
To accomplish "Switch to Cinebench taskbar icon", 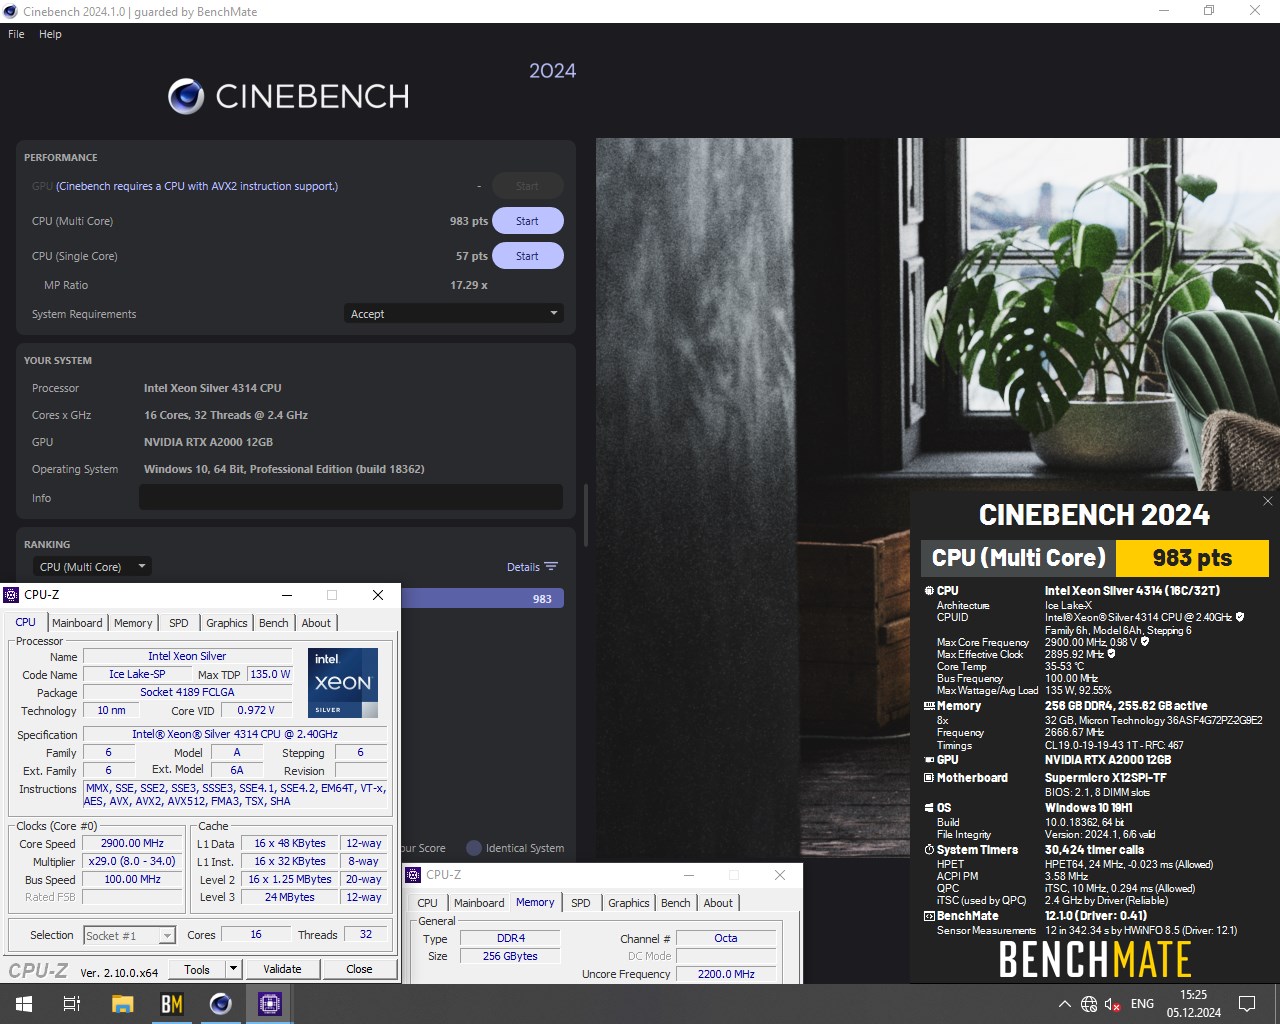I will coord(220,1004).
